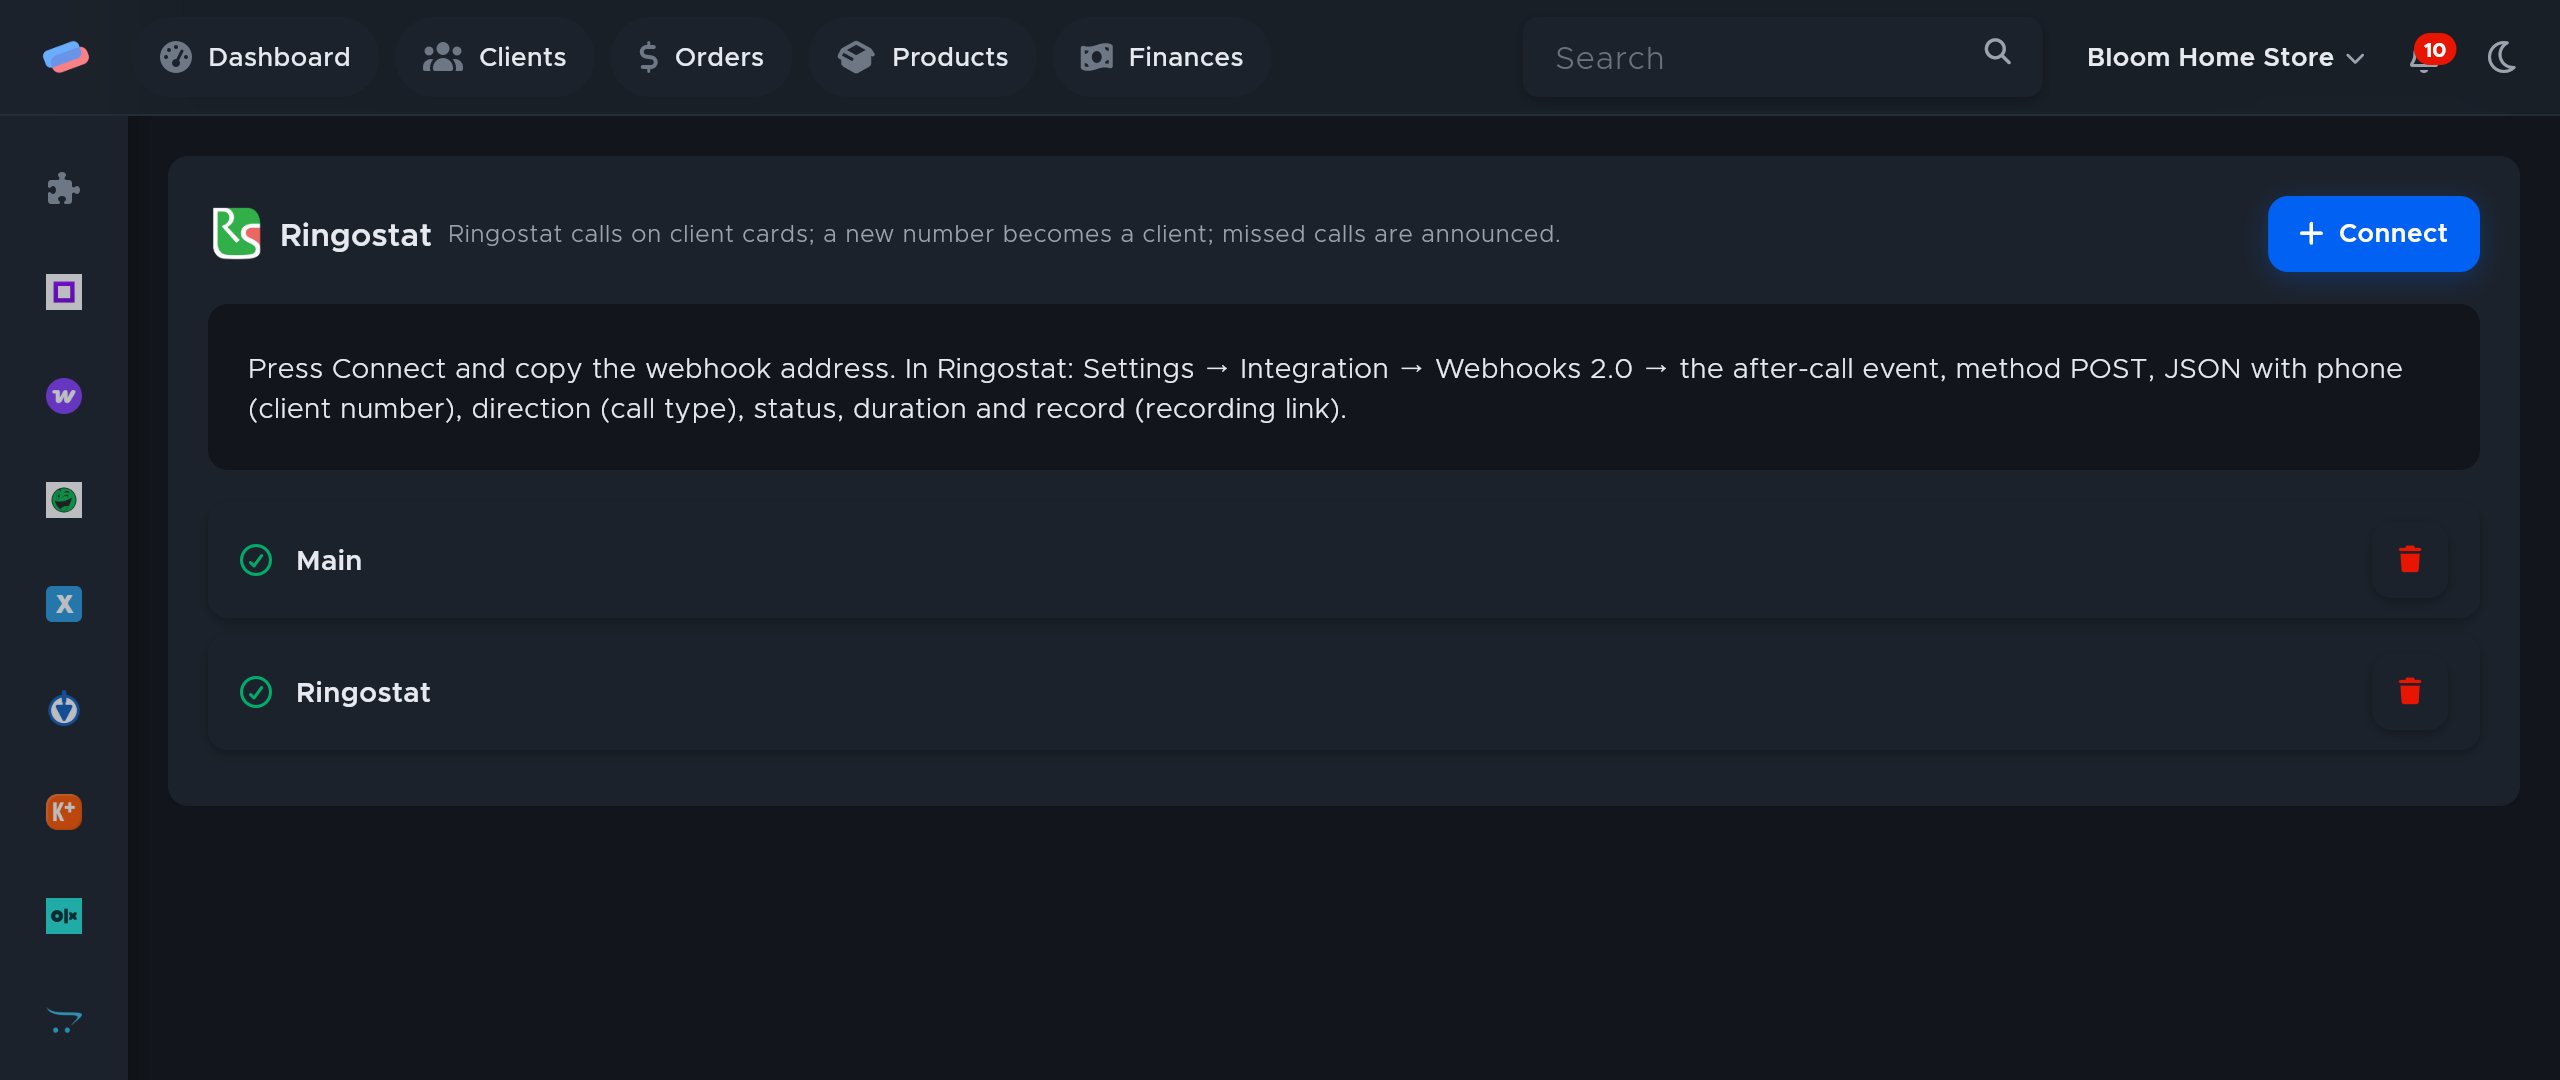
Task: Select the green smiley integration icon
Action: pos(63,500)
